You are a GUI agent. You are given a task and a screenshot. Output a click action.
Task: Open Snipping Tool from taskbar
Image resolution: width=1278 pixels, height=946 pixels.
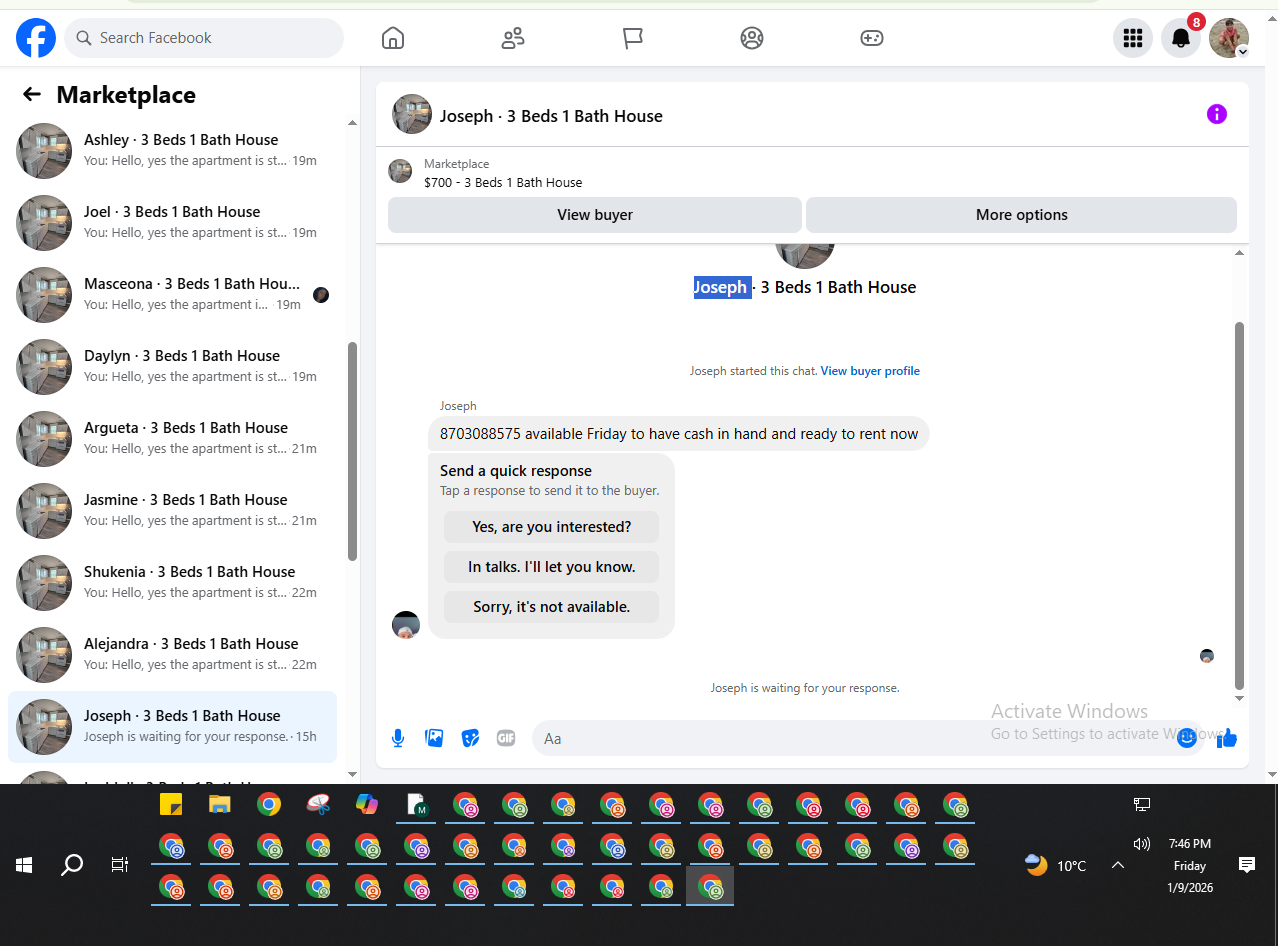[x=318, y=804]
